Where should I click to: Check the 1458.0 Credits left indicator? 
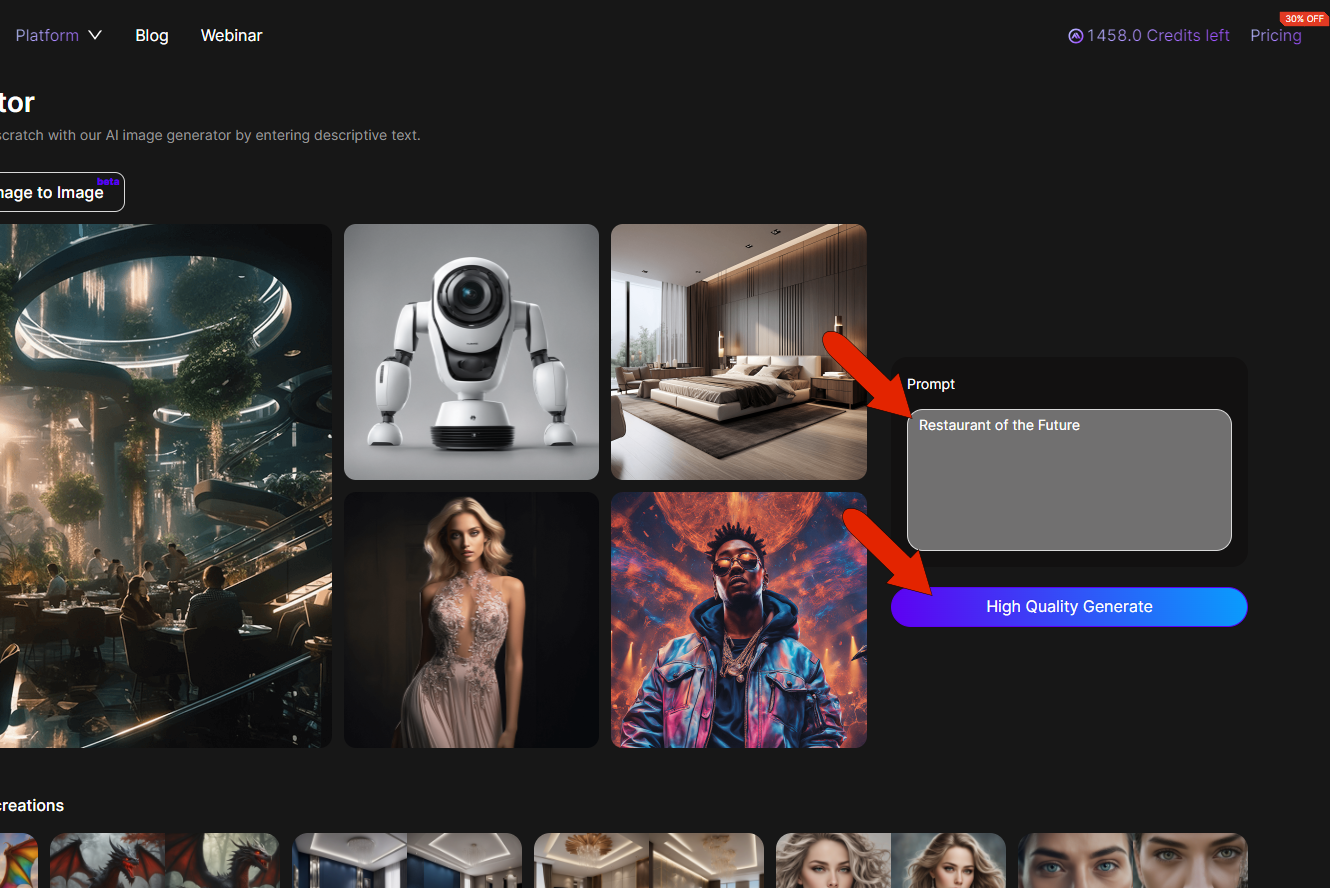[x=1149, y=35]
